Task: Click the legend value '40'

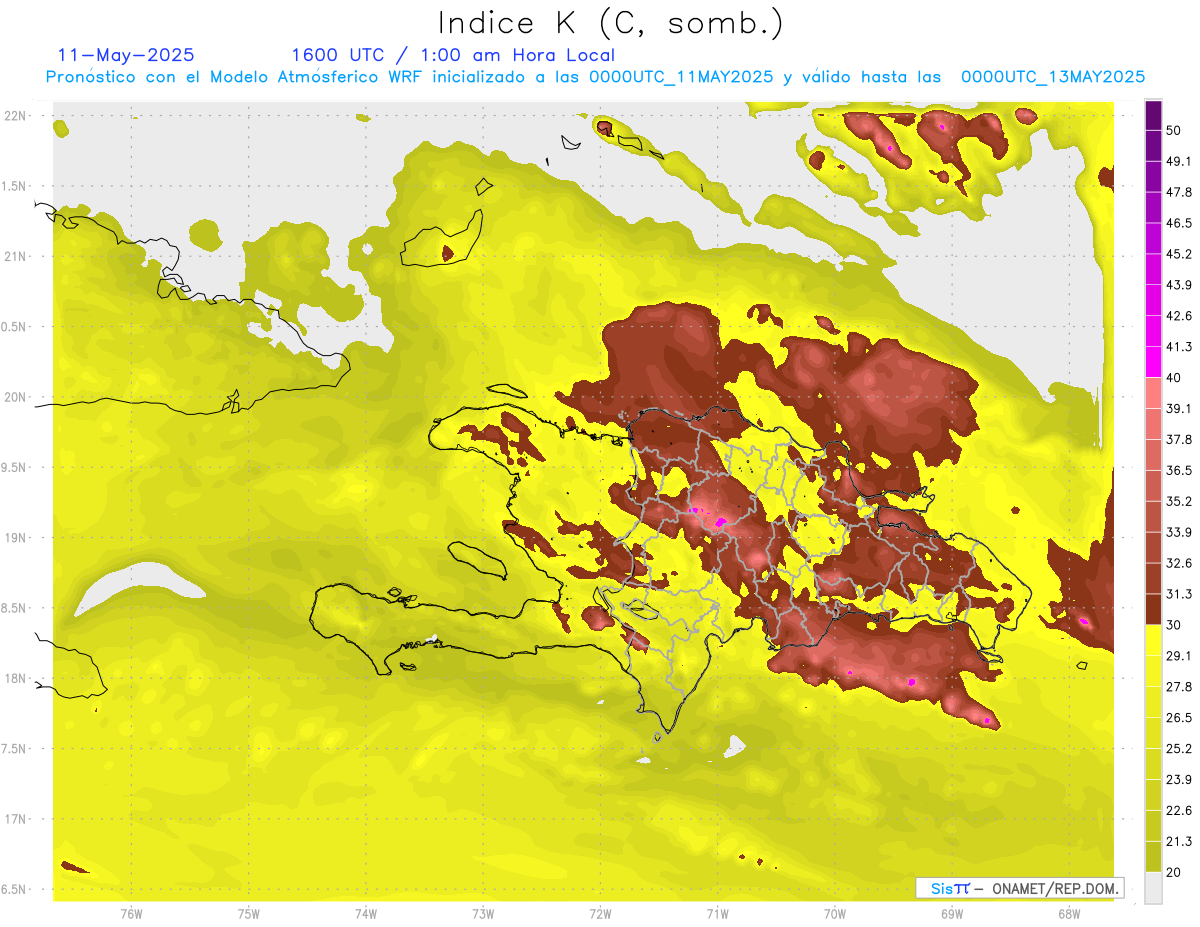Action: tap(1174, 377)
